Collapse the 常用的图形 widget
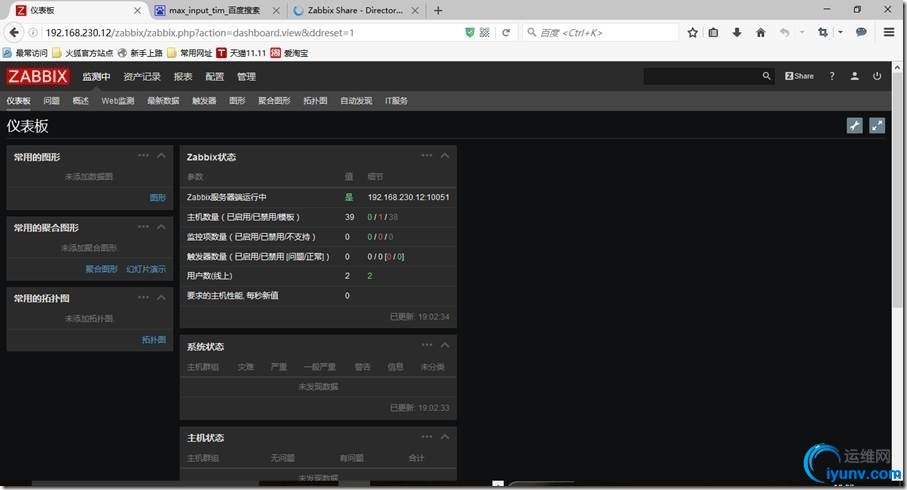The image size is (907, 490). 161,156
